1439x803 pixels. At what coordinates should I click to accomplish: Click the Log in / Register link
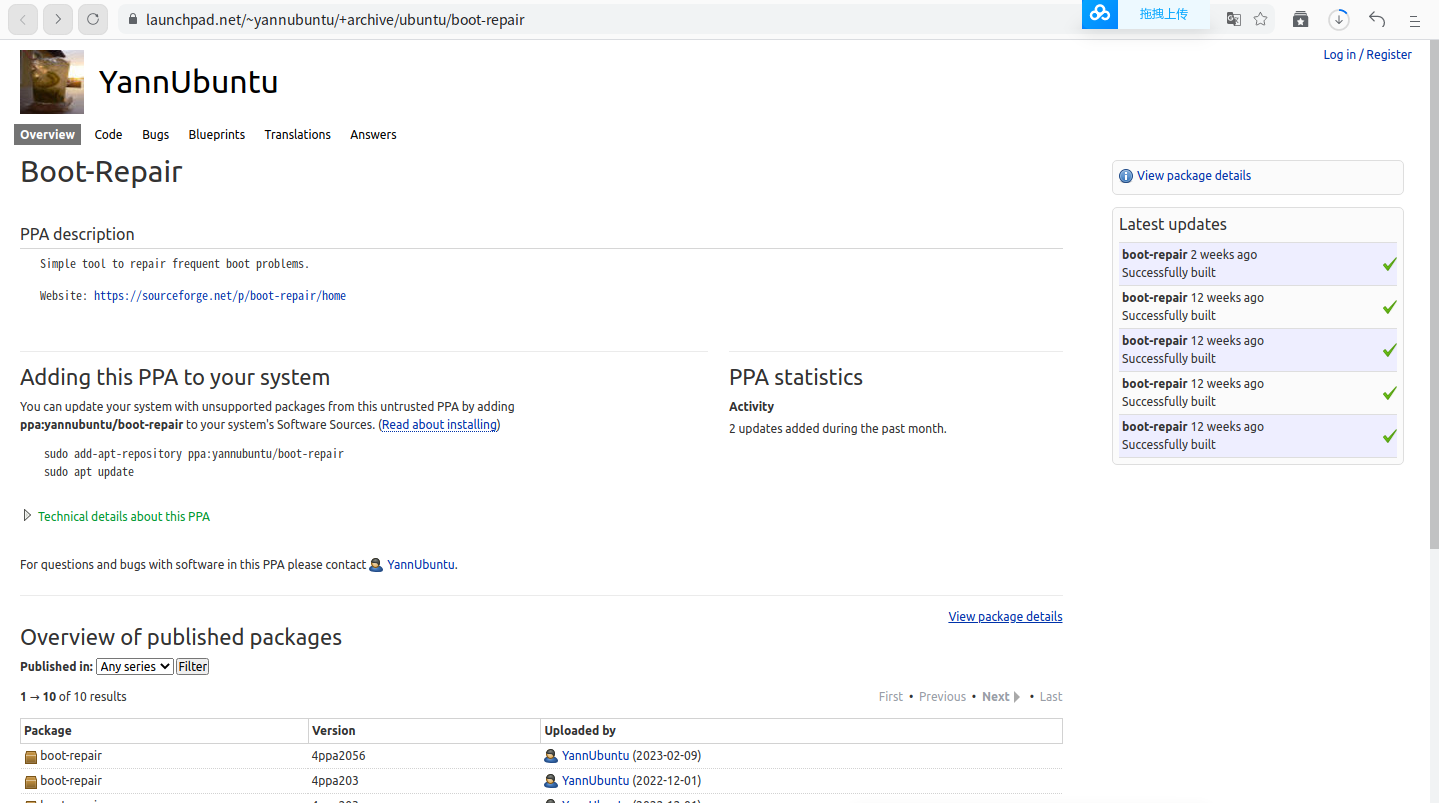1367,55
